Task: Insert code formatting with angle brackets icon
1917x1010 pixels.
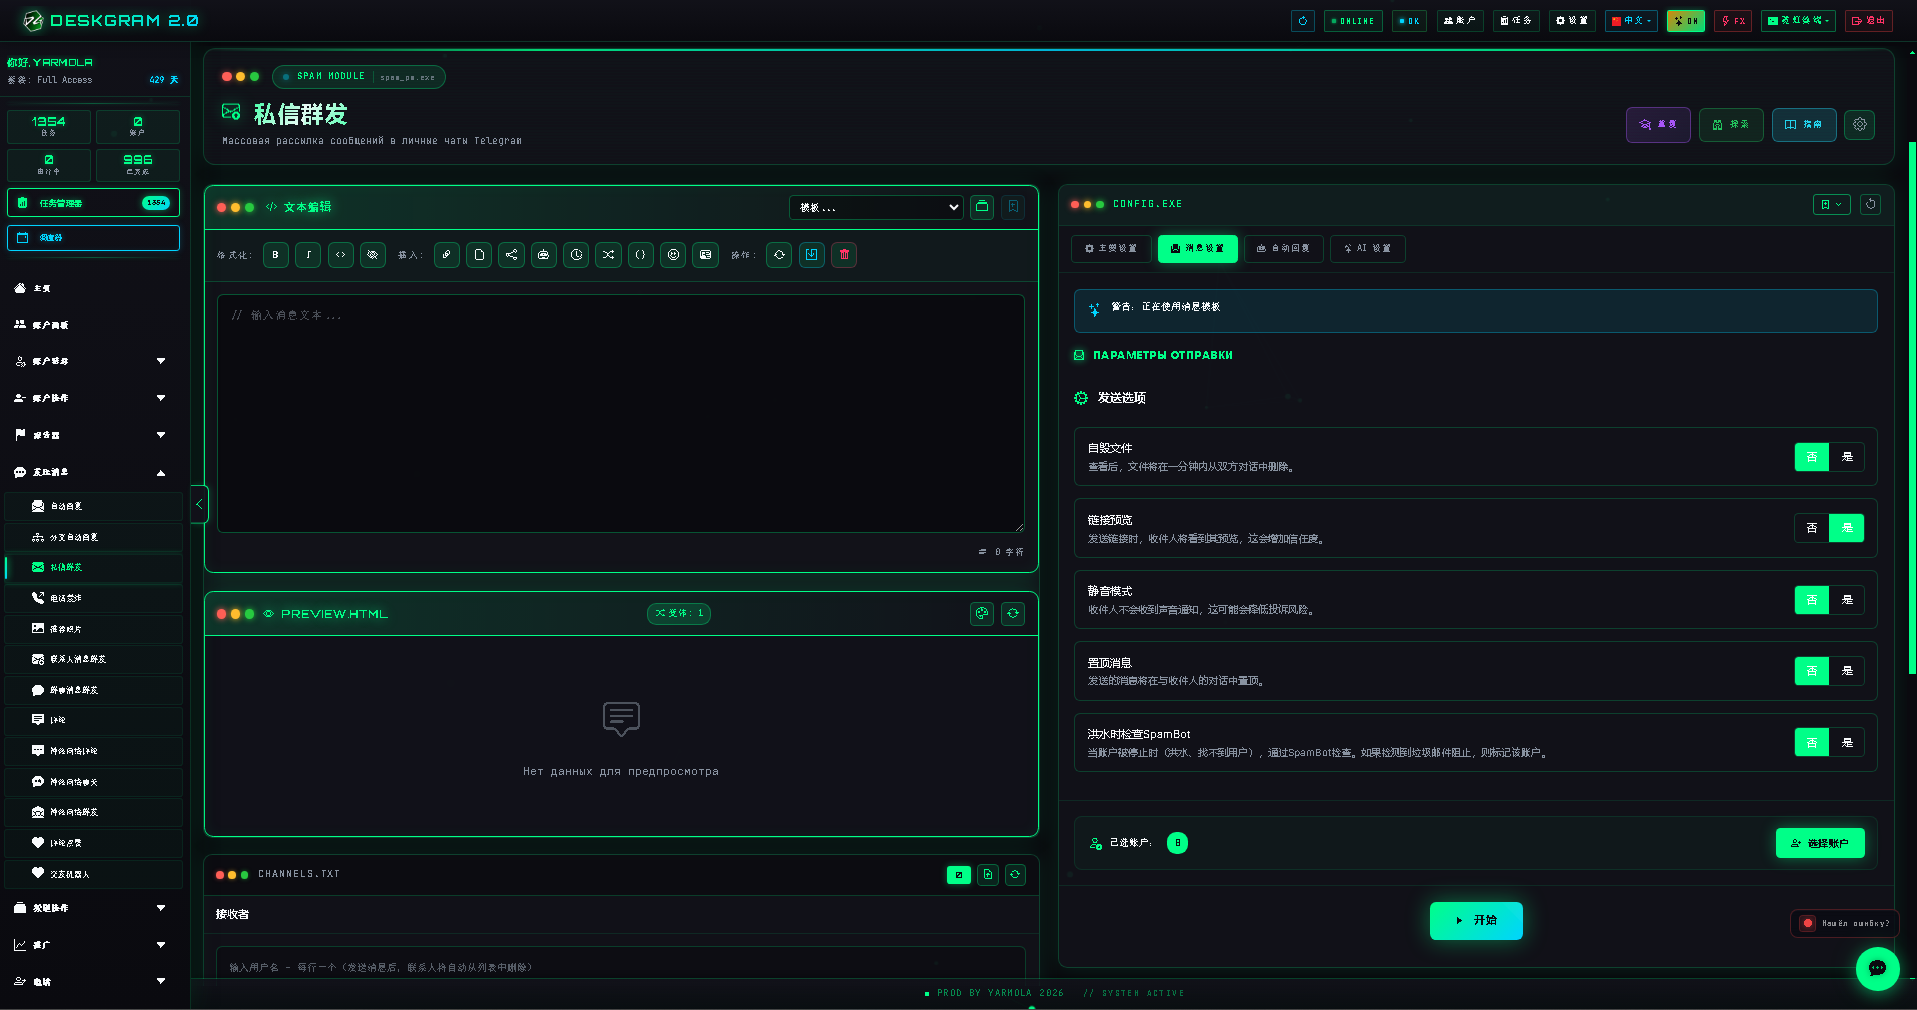Action: (341, 255)
